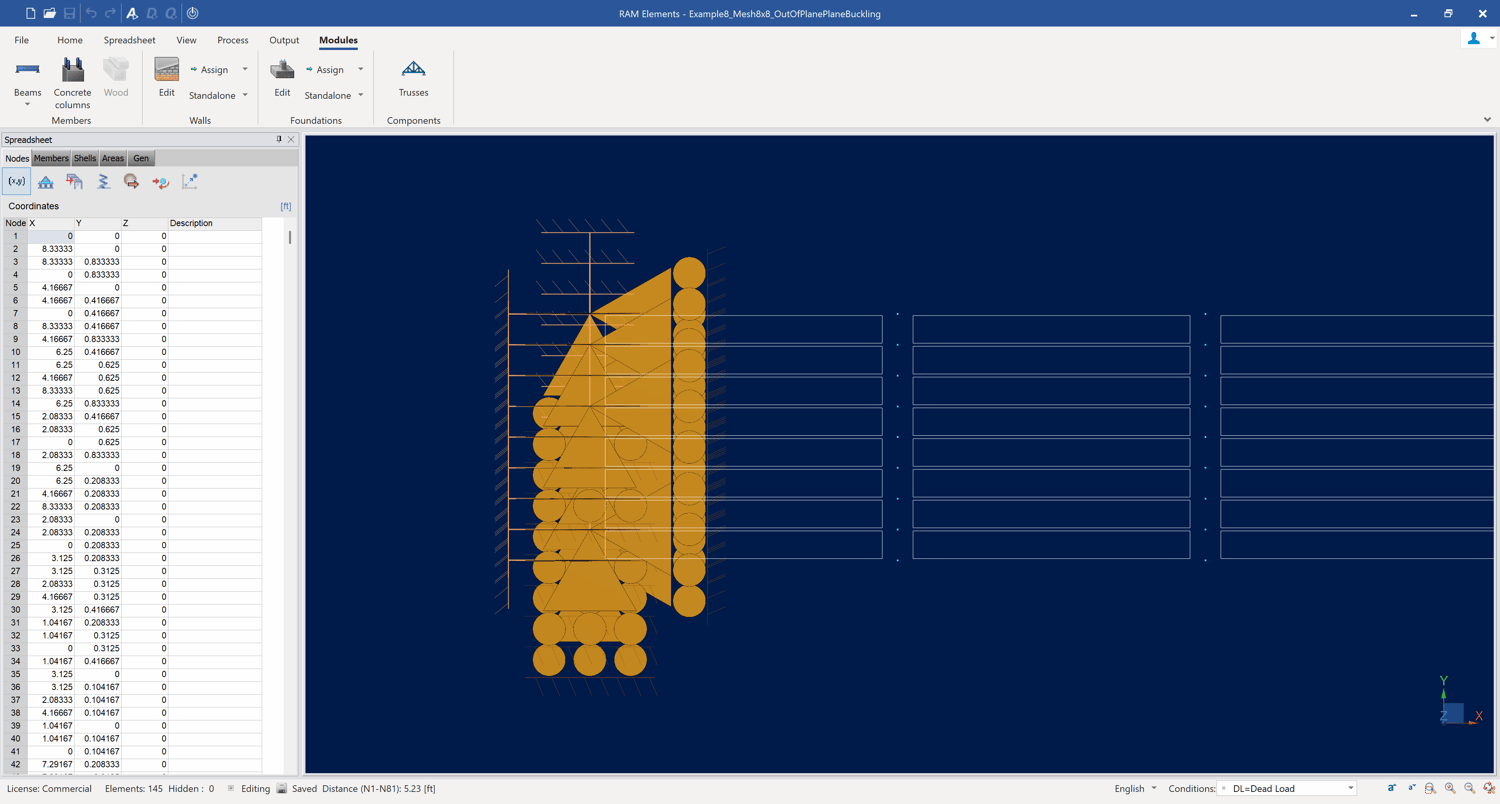
Task: Click the Walls Assign button
Action: coord(210,70)
